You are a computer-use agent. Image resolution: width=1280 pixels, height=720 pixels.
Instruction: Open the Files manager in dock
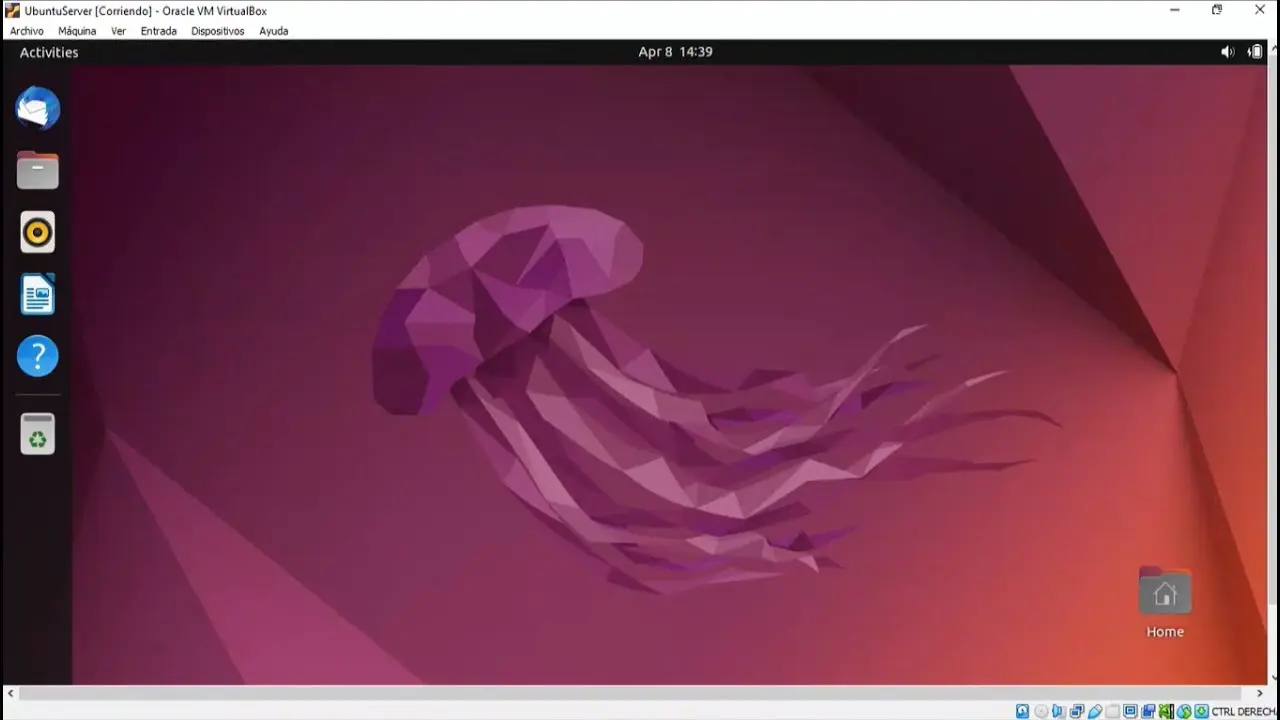(38, 170)
